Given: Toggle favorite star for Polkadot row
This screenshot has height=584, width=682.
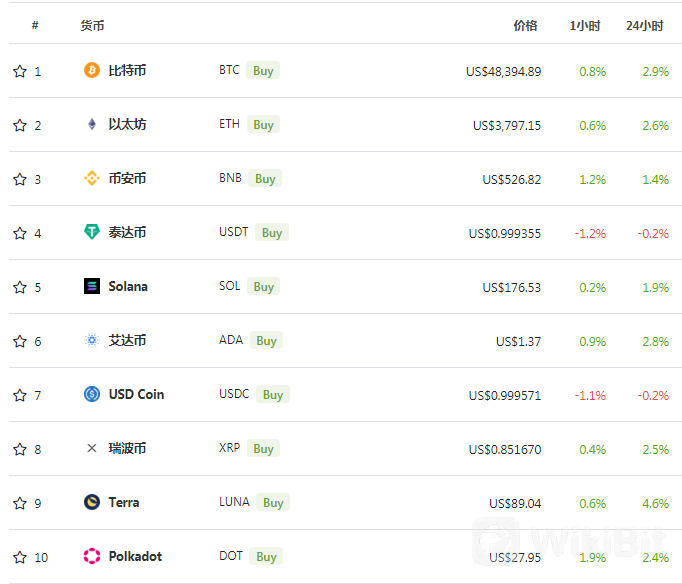Looking at the screenshot, I should 20,557.
